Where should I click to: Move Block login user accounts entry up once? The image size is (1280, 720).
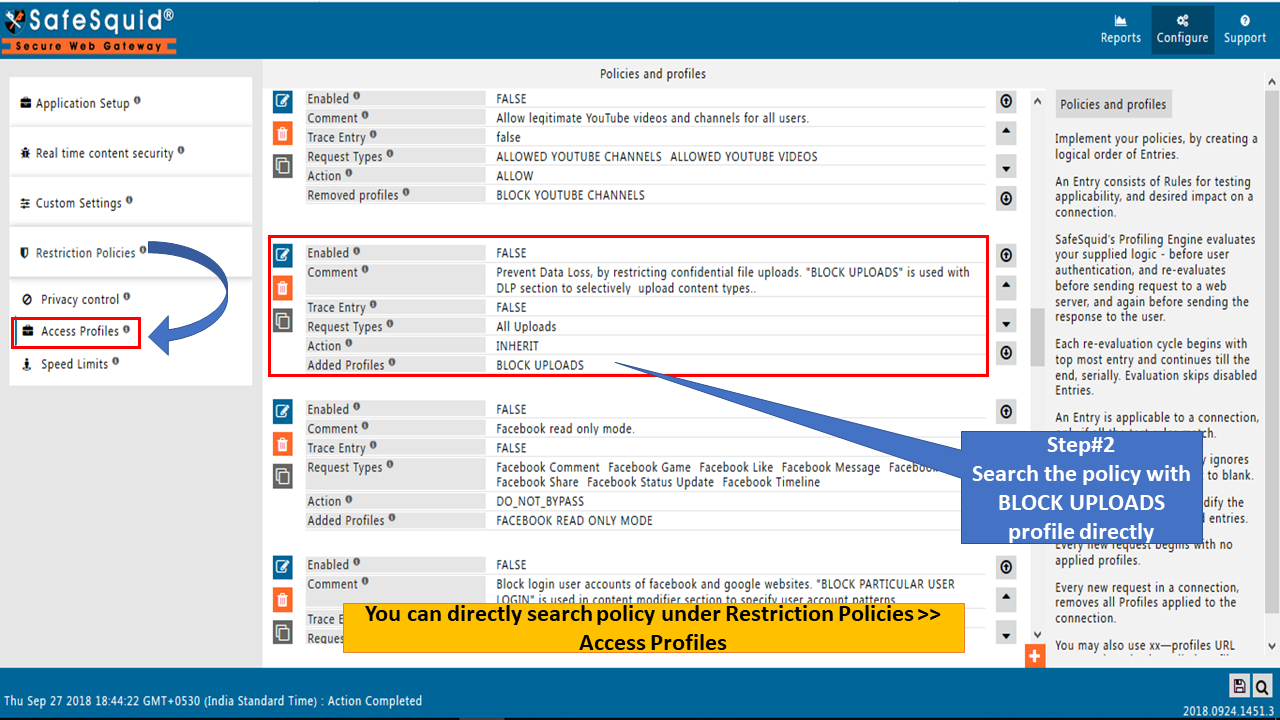click(x=1006, y=599)
